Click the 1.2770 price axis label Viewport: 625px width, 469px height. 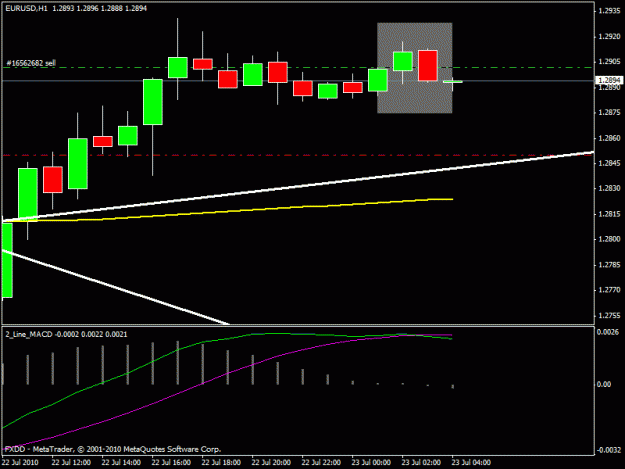[609, 290]
